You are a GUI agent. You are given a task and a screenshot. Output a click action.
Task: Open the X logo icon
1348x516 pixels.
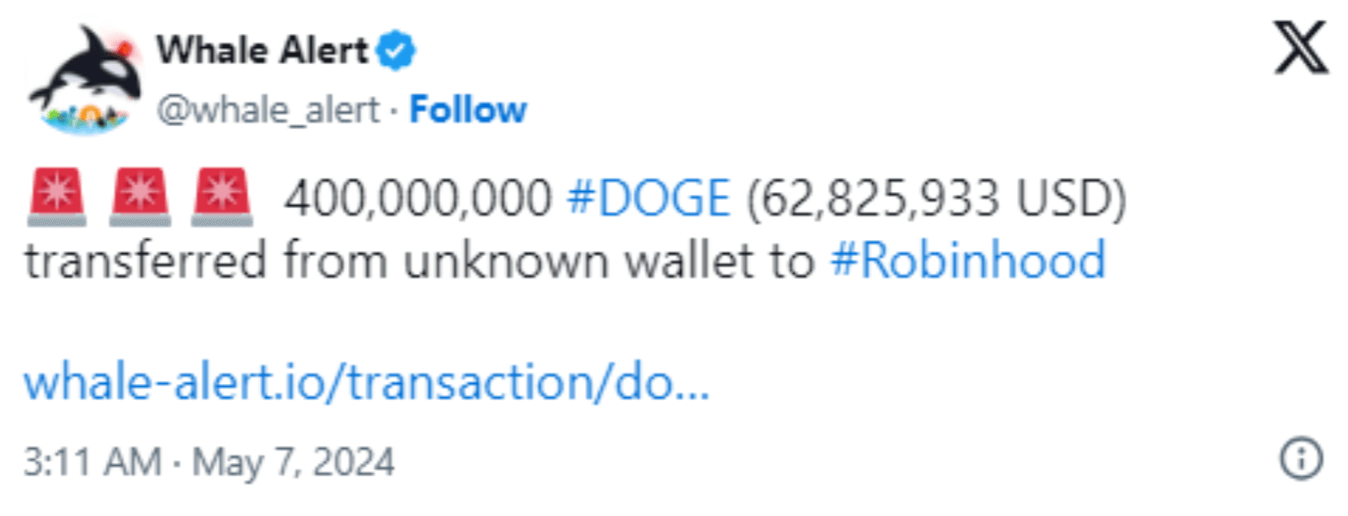pos(1300,48)
